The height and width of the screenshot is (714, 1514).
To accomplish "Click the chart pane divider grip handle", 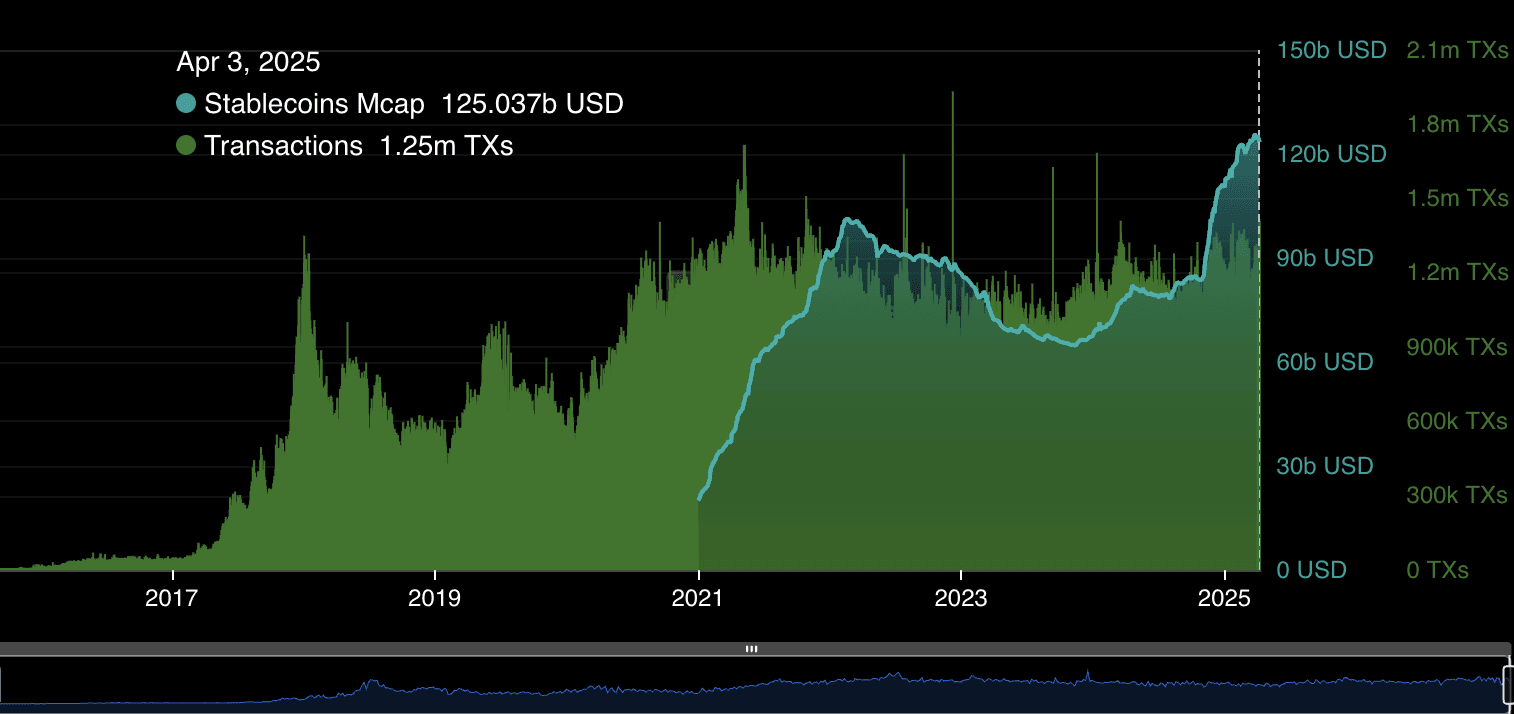I will 752,649.
